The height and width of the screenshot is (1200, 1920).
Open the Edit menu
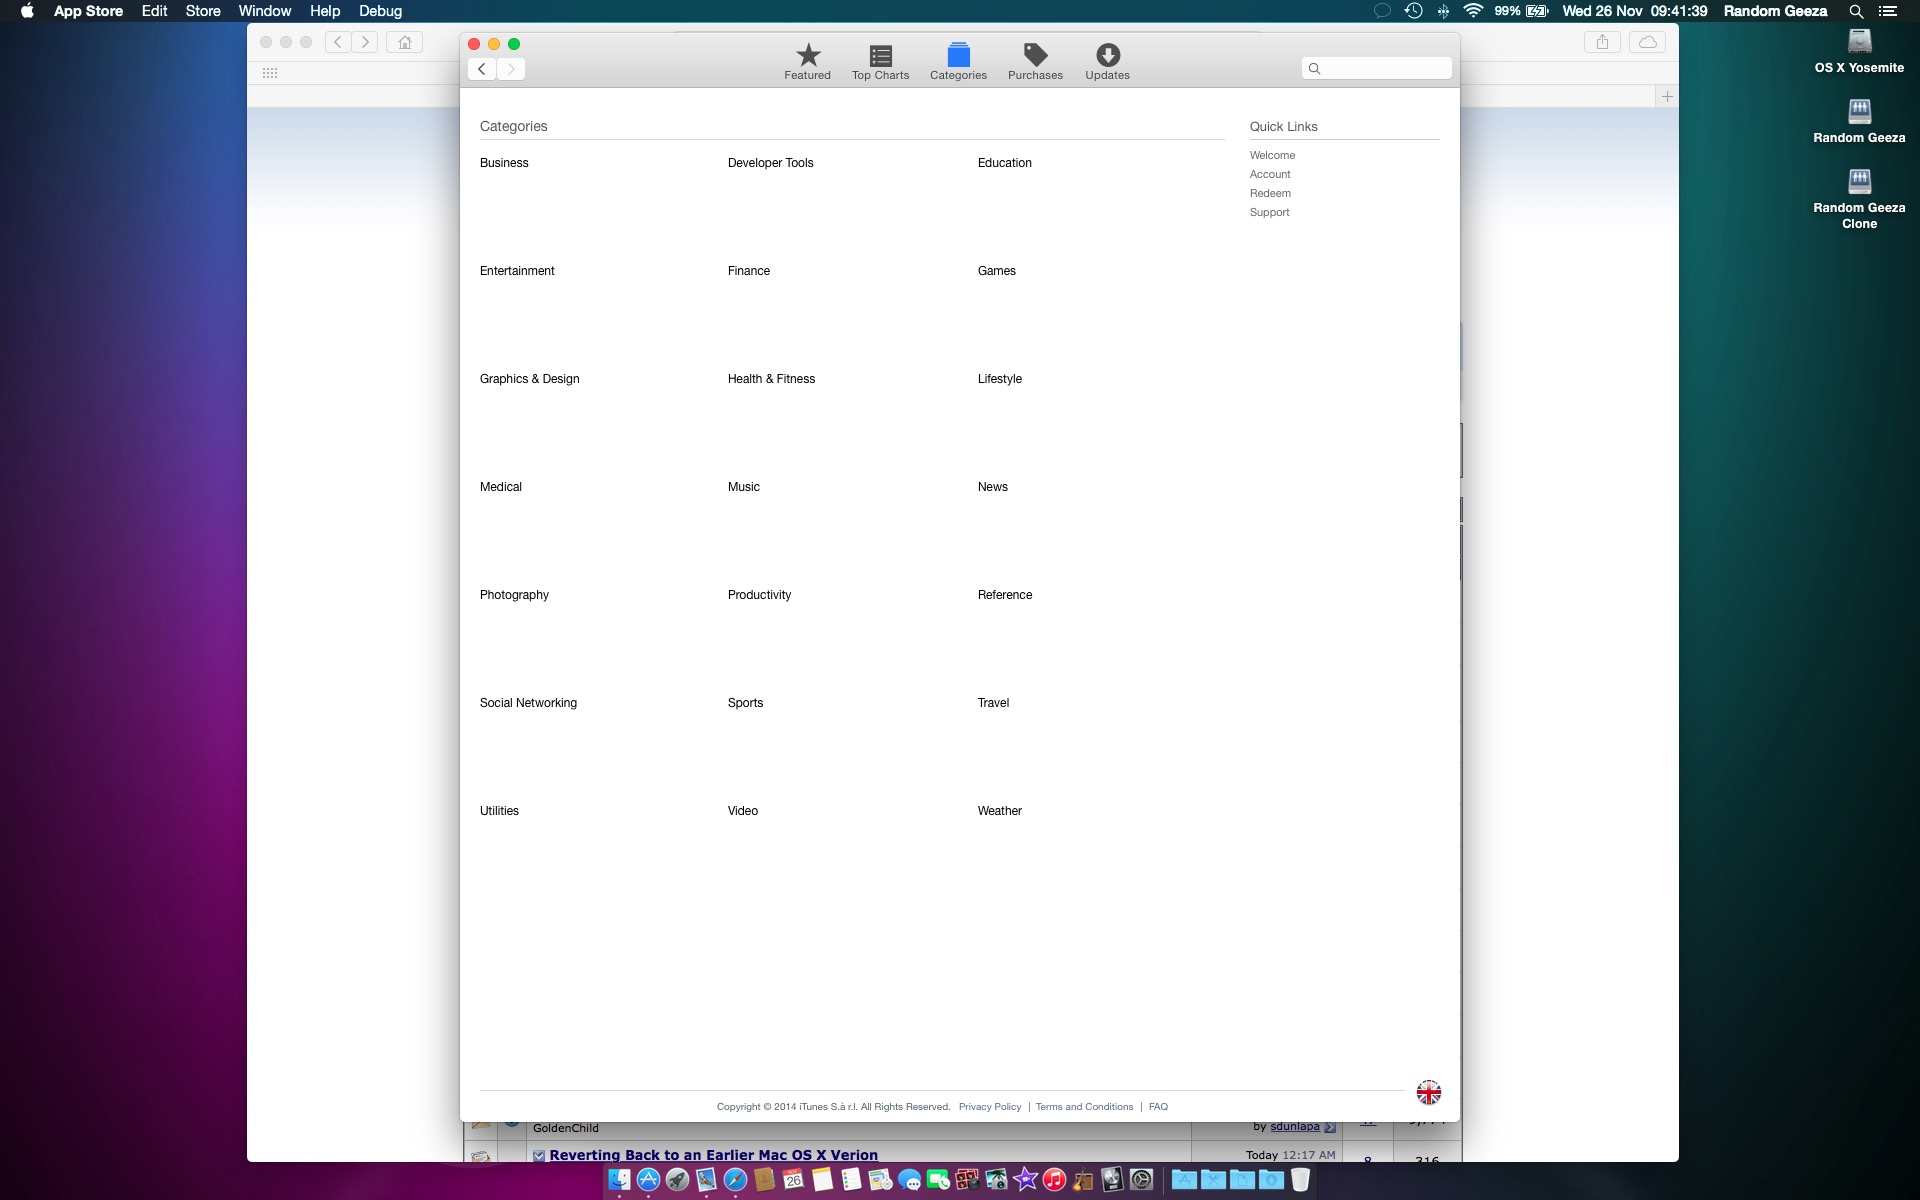click(154, 11)
